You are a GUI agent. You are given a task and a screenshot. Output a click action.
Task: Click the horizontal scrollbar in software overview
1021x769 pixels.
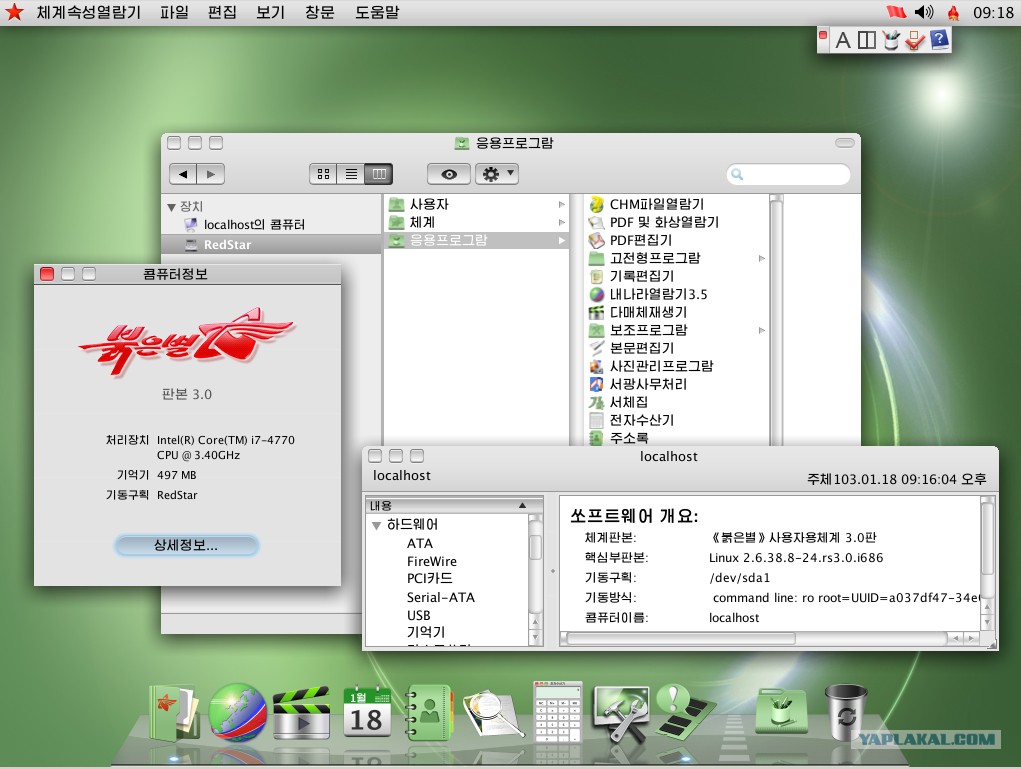pyautogui.click(x=680, y=638)
